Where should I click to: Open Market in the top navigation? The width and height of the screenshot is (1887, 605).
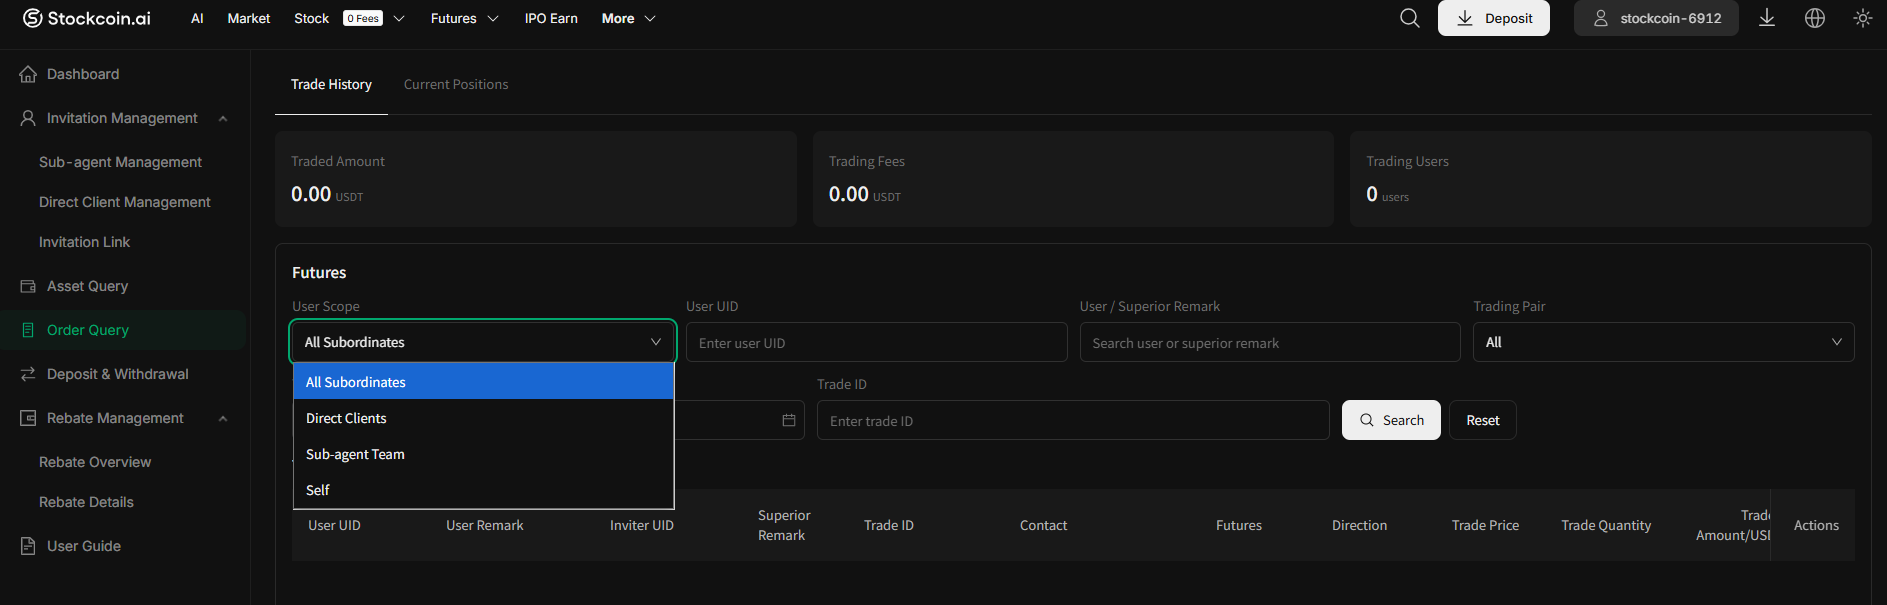tap(249, 18)
